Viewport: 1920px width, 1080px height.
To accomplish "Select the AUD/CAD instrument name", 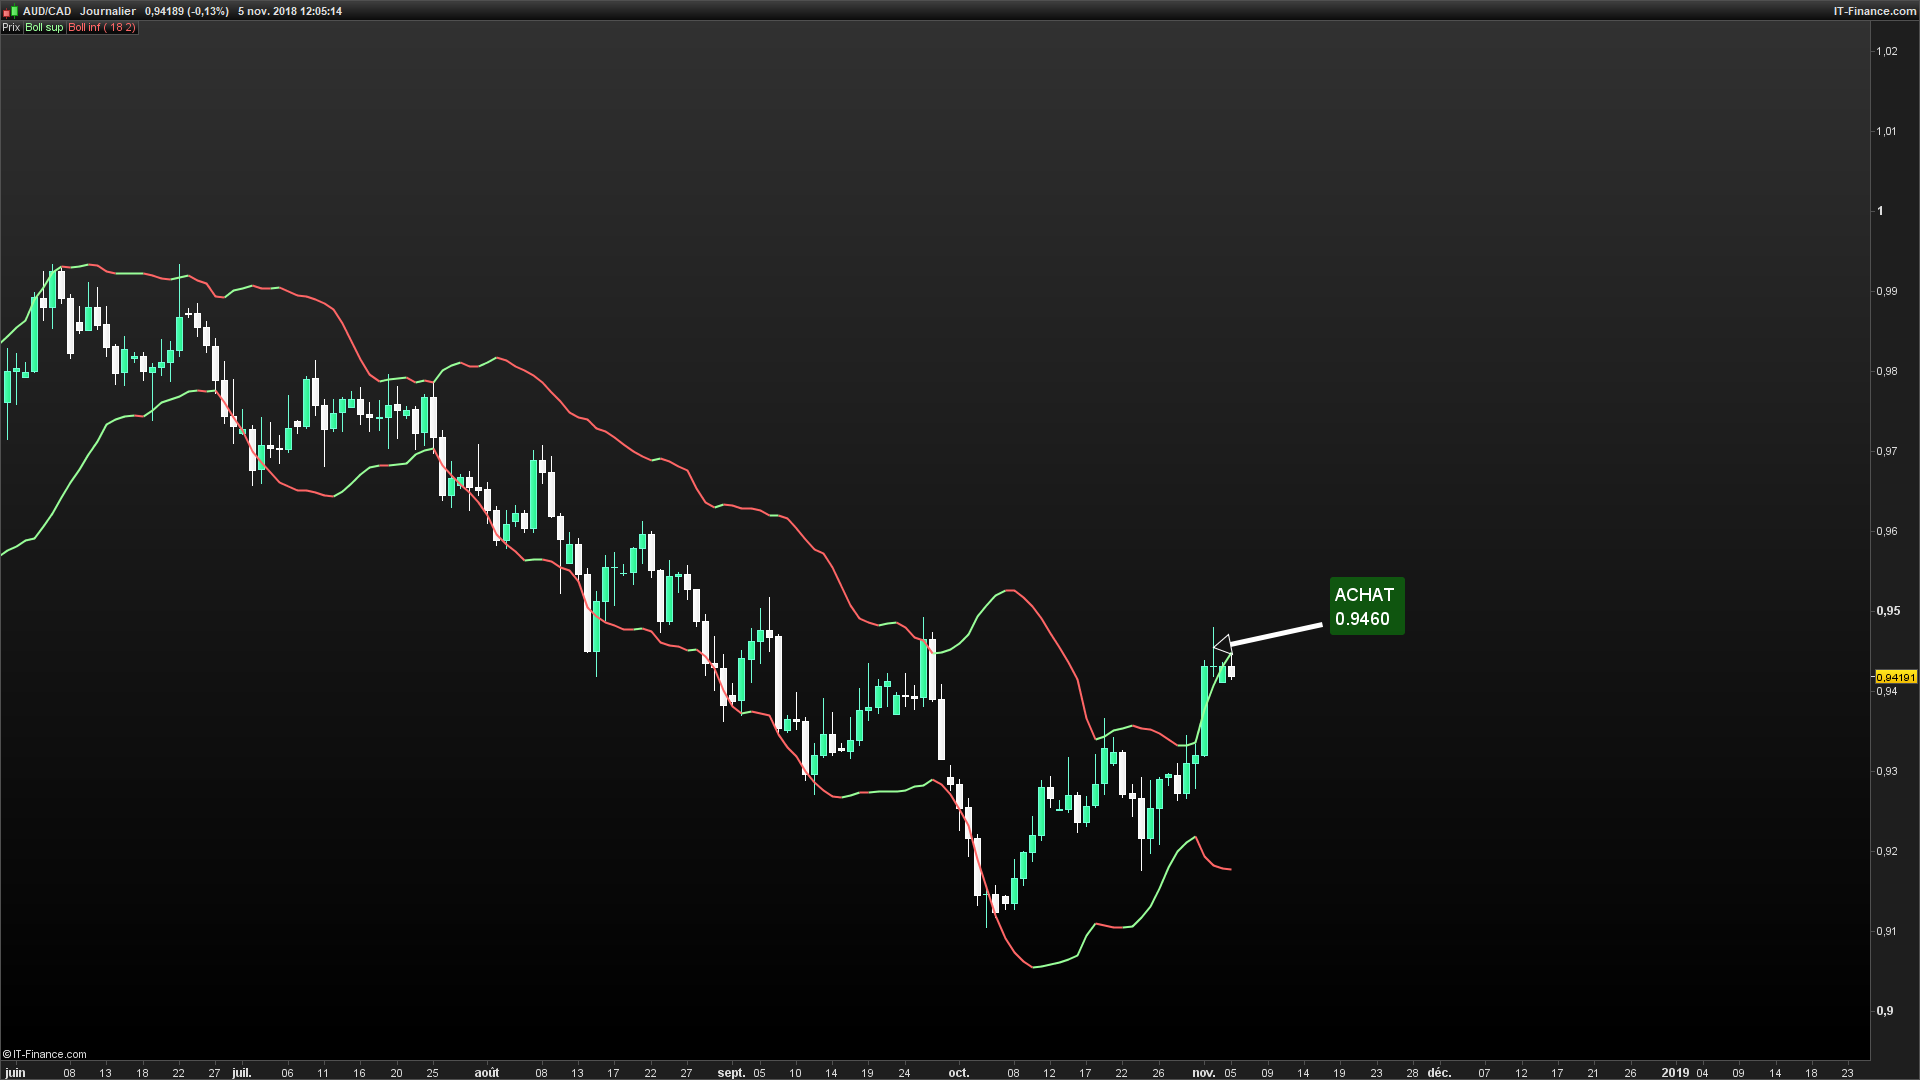I will pyautogui.click(x=47, y=11).
